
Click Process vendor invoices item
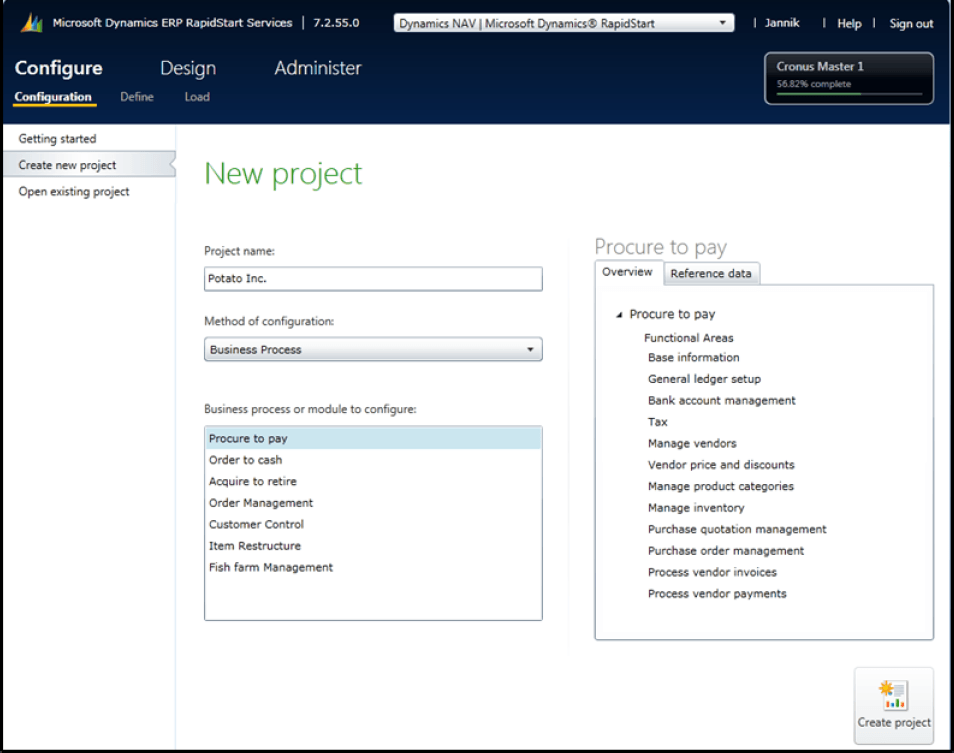712,572
